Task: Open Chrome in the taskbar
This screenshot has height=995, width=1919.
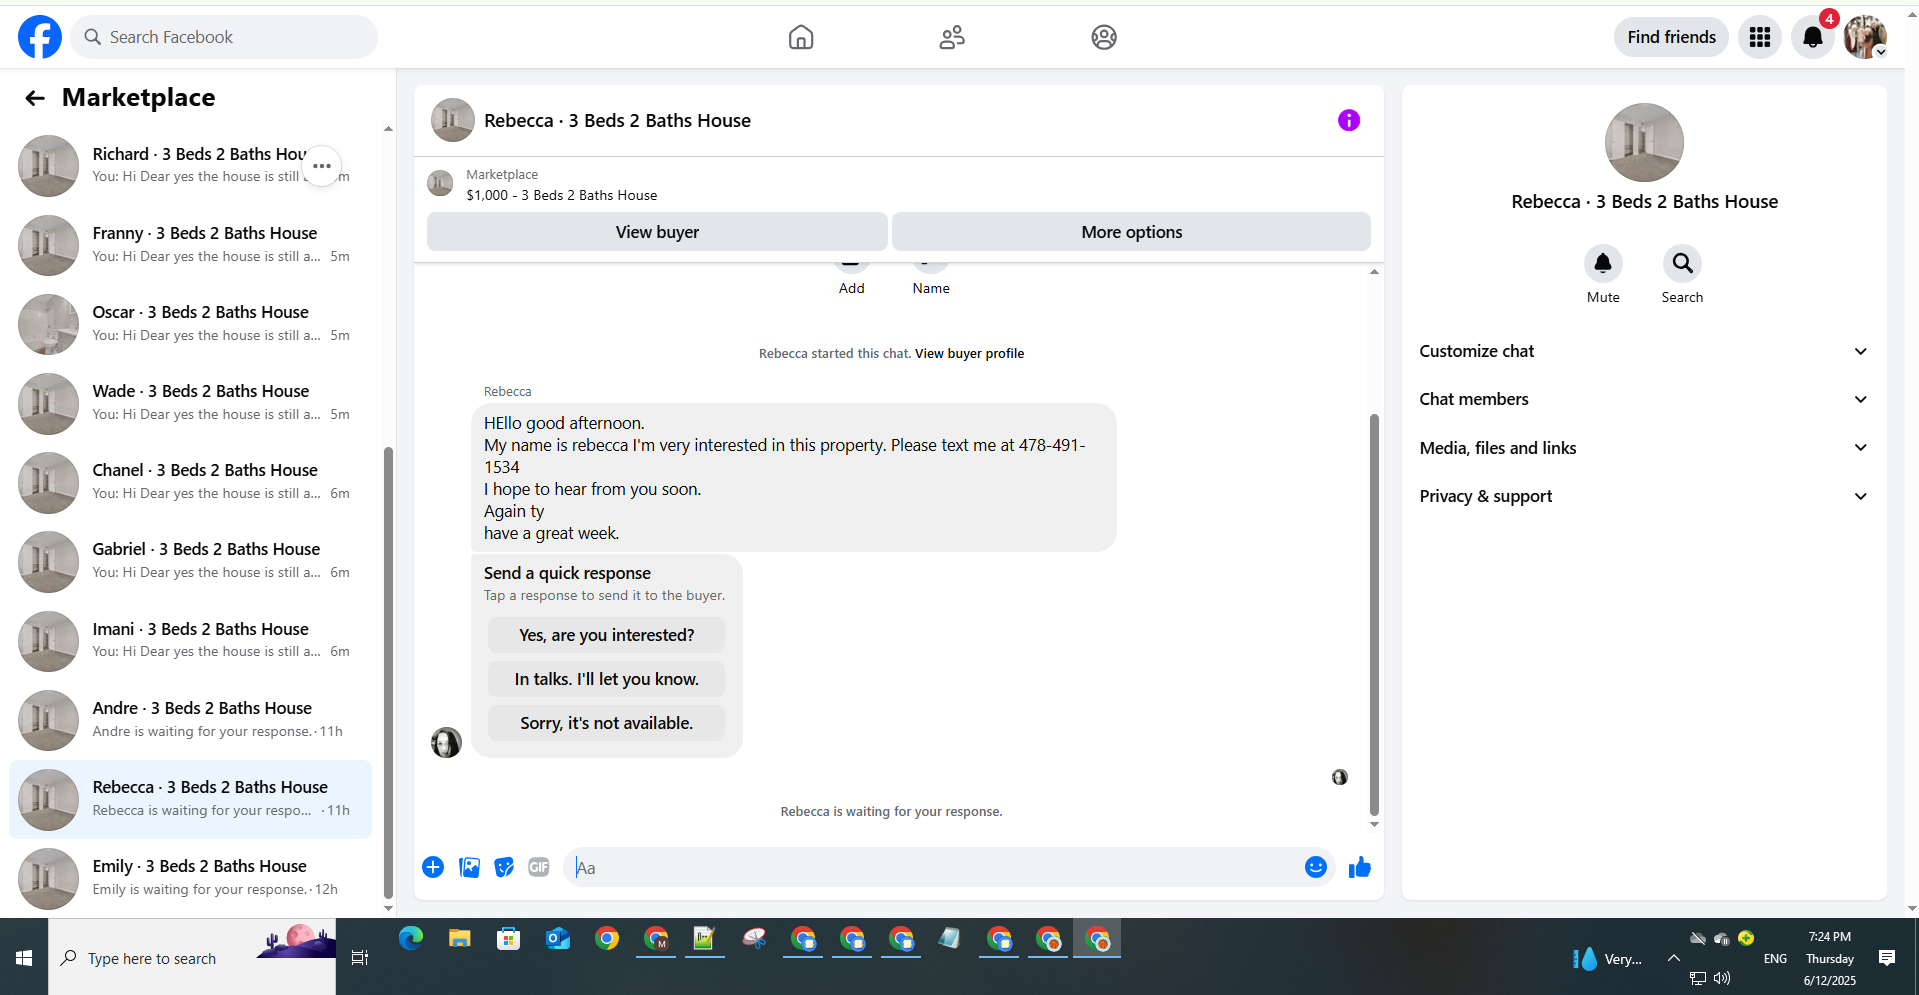Action: coord(607,938)
